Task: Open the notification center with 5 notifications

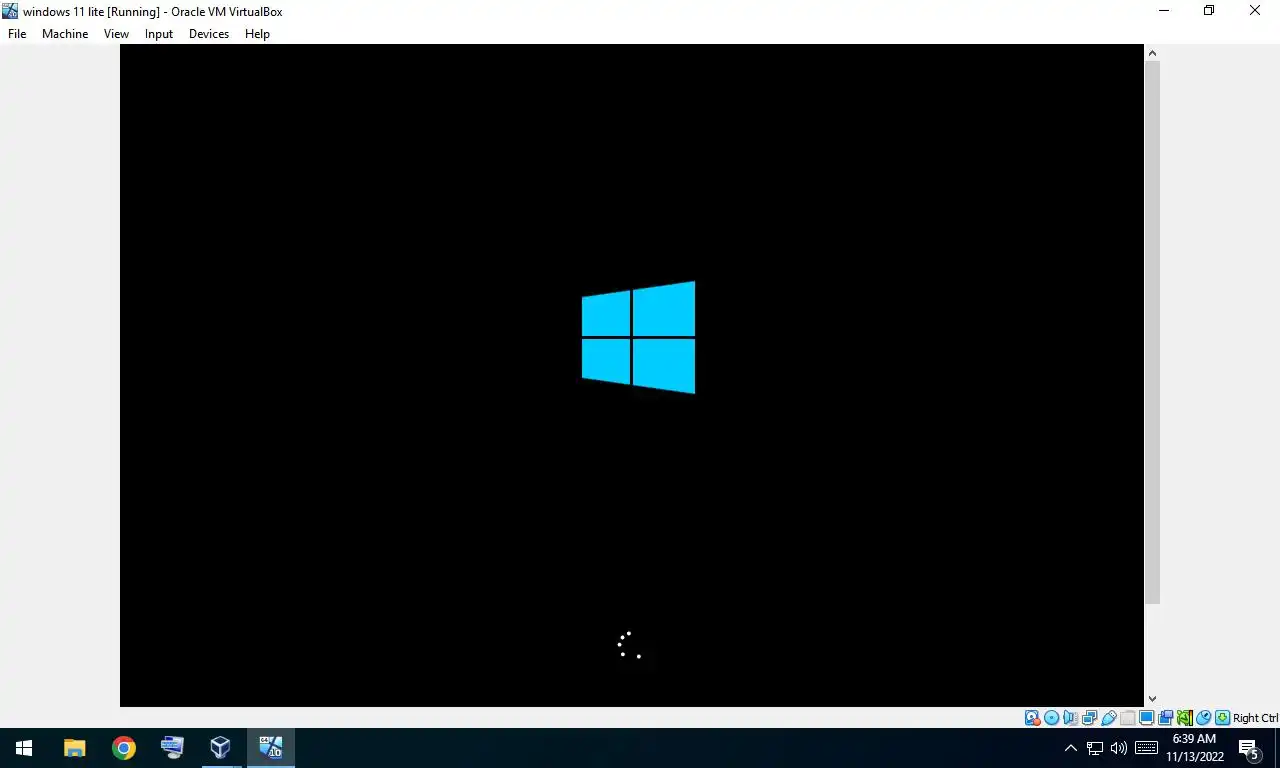Action: click(x=1249, y=748)
